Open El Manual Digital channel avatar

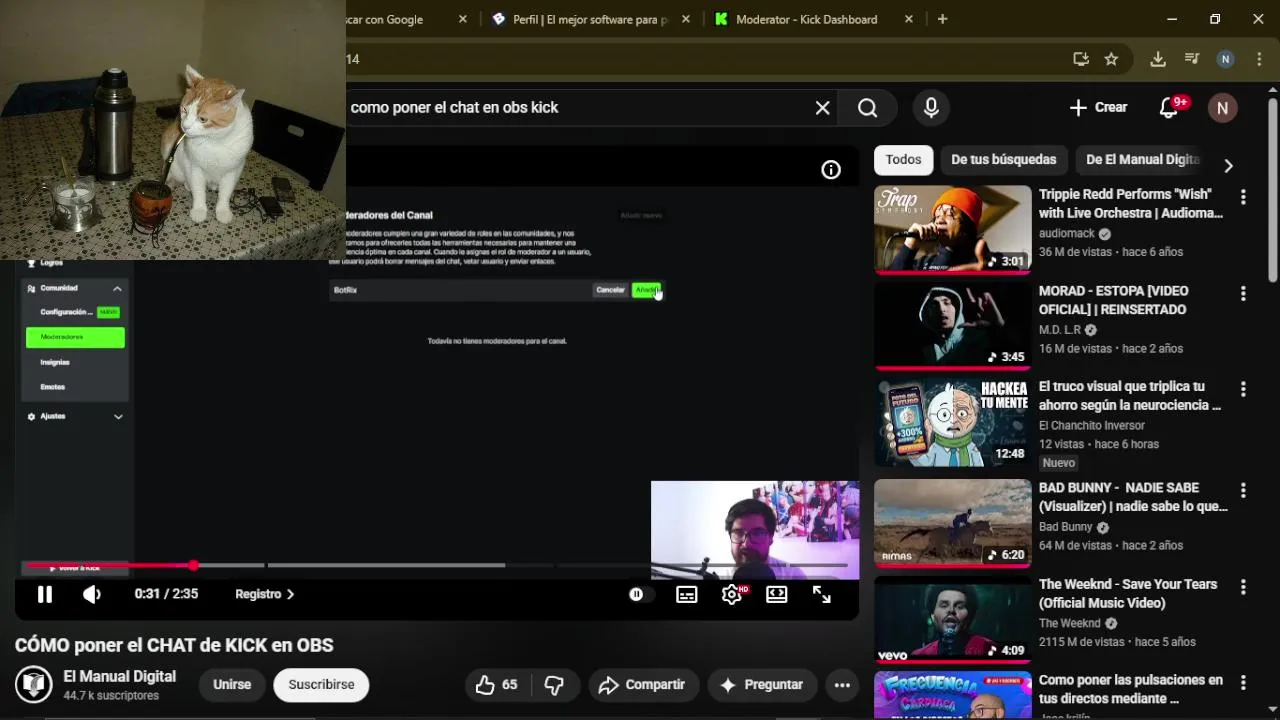pos(33,685)
